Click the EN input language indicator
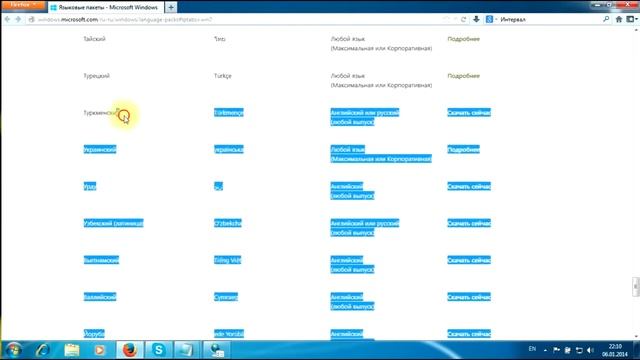The height and width of the screenshot is (360, 640). coord(532,349)
